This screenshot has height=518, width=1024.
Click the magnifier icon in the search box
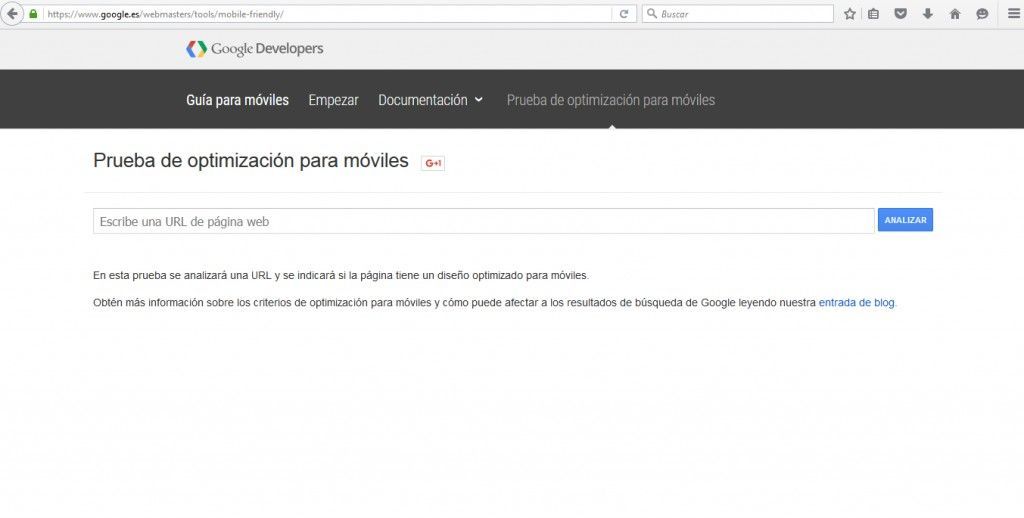(651, 14)
